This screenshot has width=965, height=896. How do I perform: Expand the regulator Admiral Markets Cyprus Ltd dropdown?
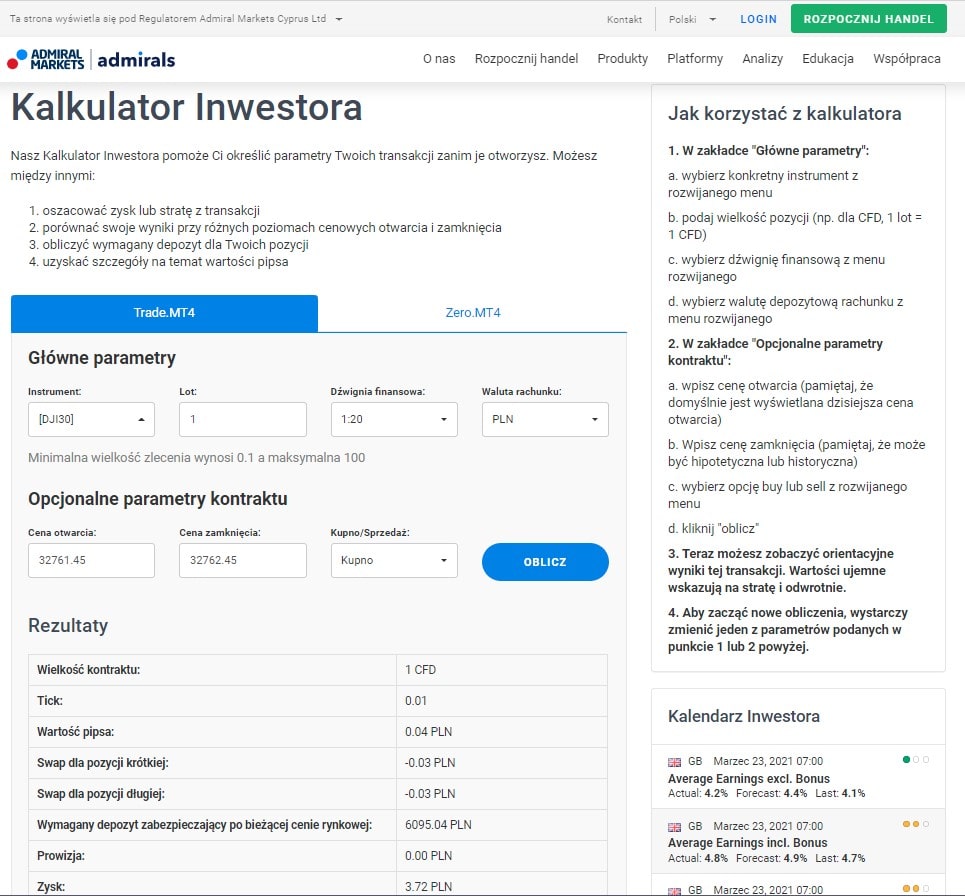click(x=175, y=18)
